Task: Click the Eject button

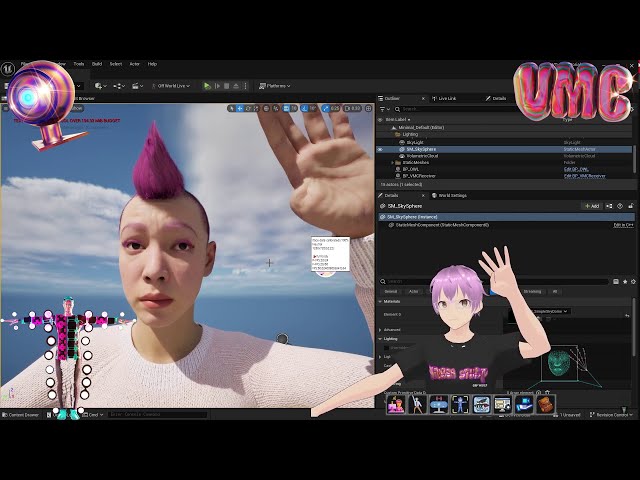Action: [x=236, y=86]
